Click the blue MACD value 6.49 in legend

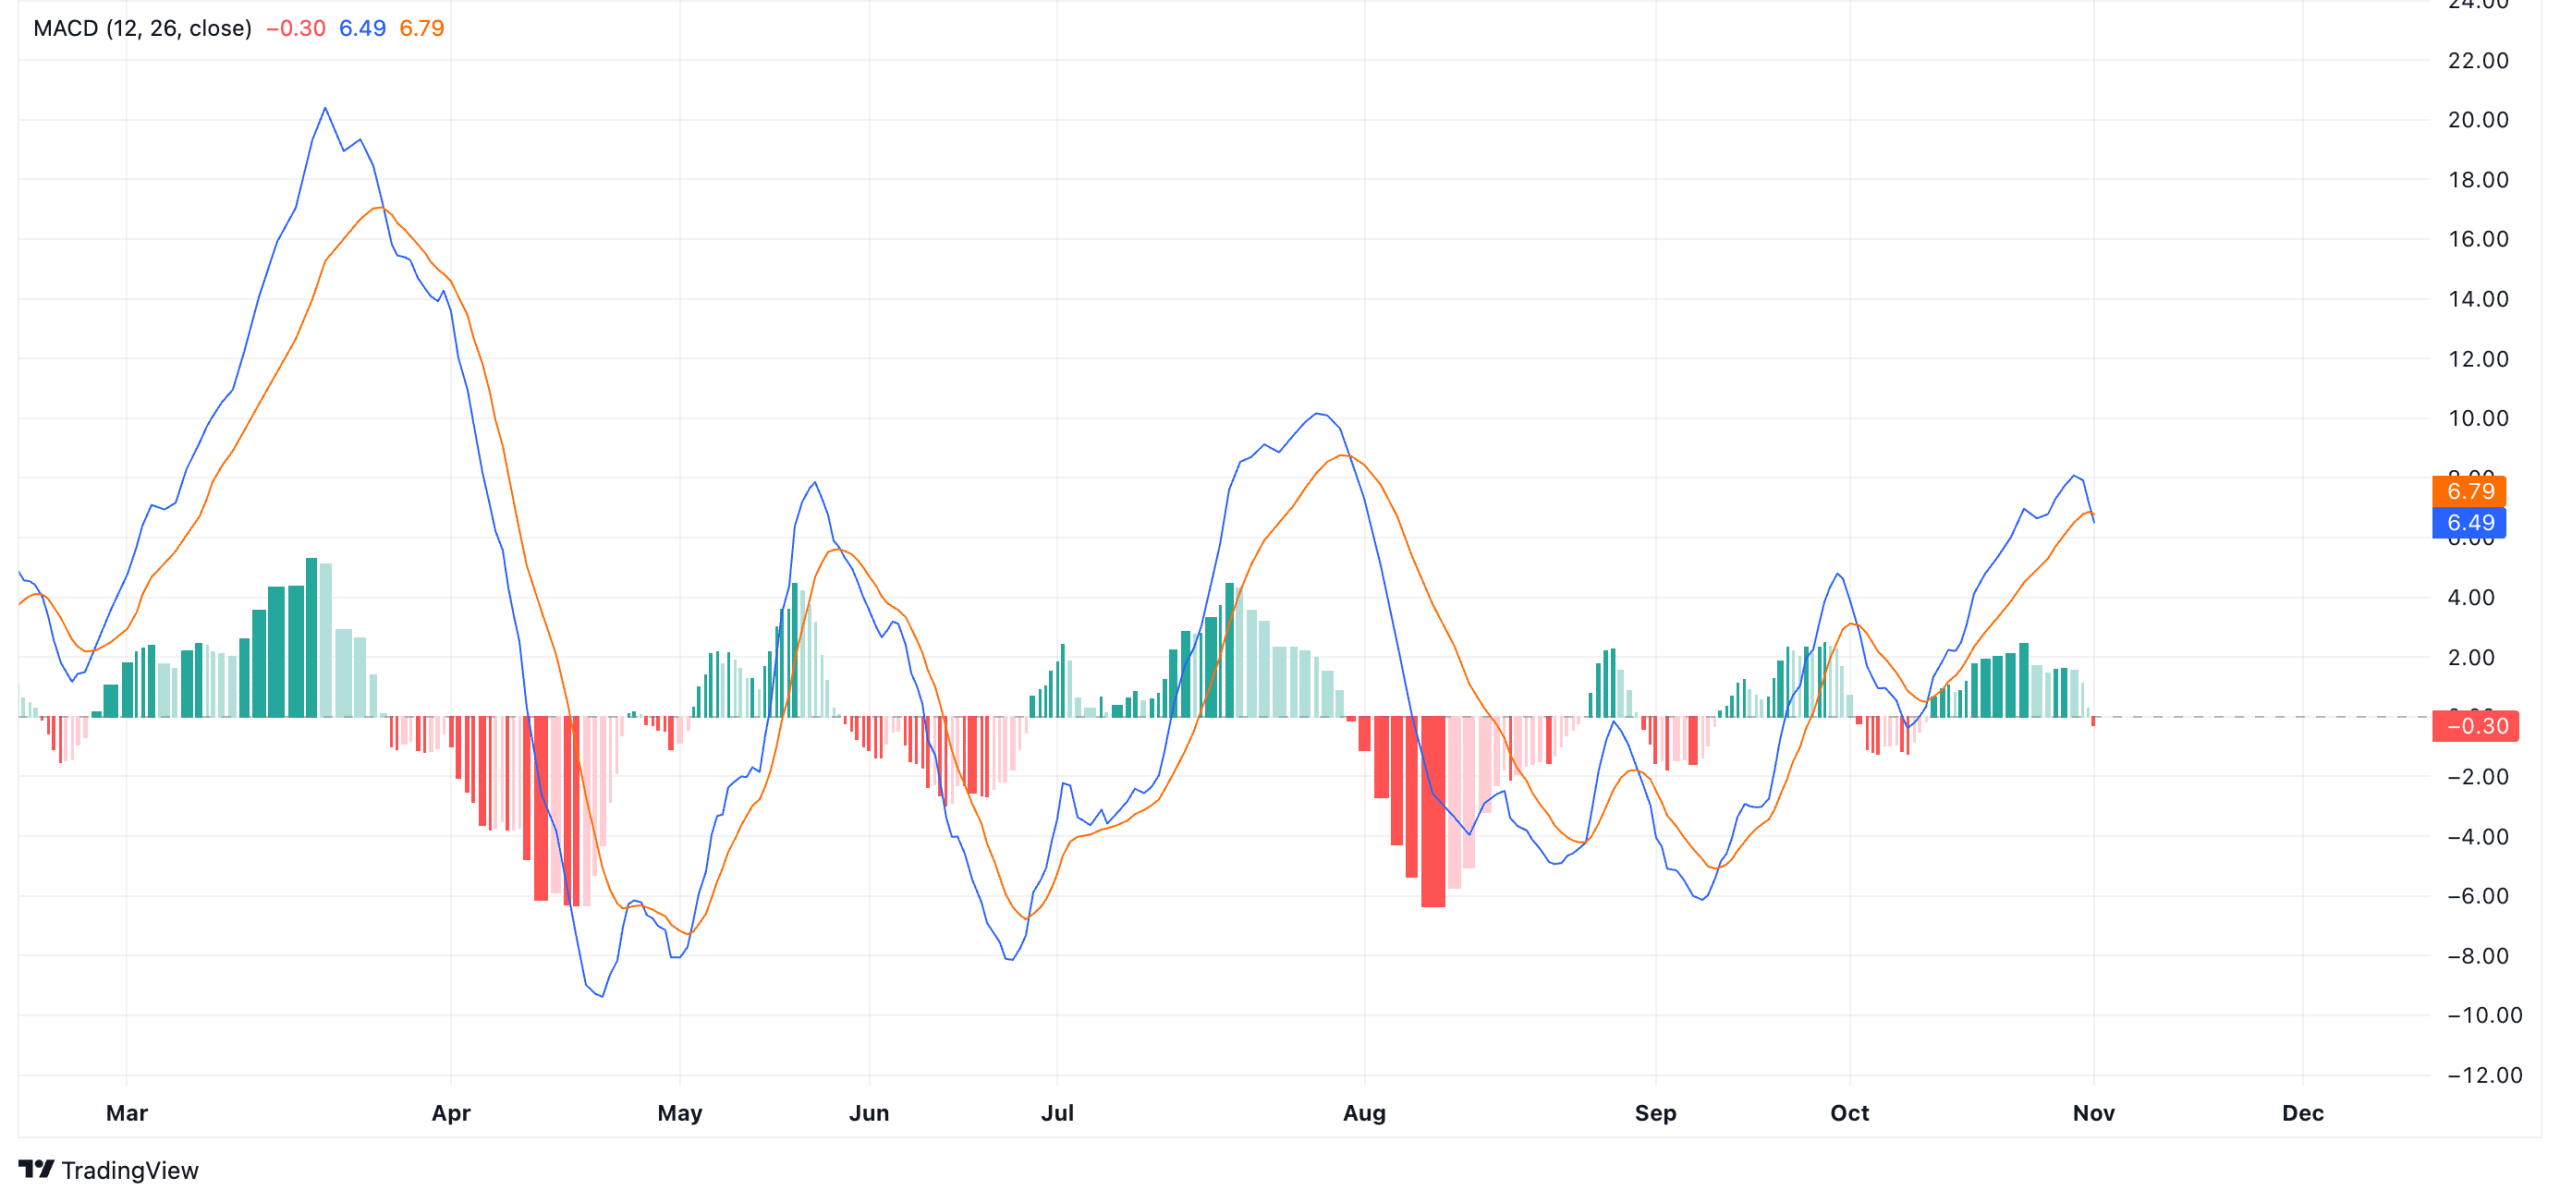[x=362, y=28]
